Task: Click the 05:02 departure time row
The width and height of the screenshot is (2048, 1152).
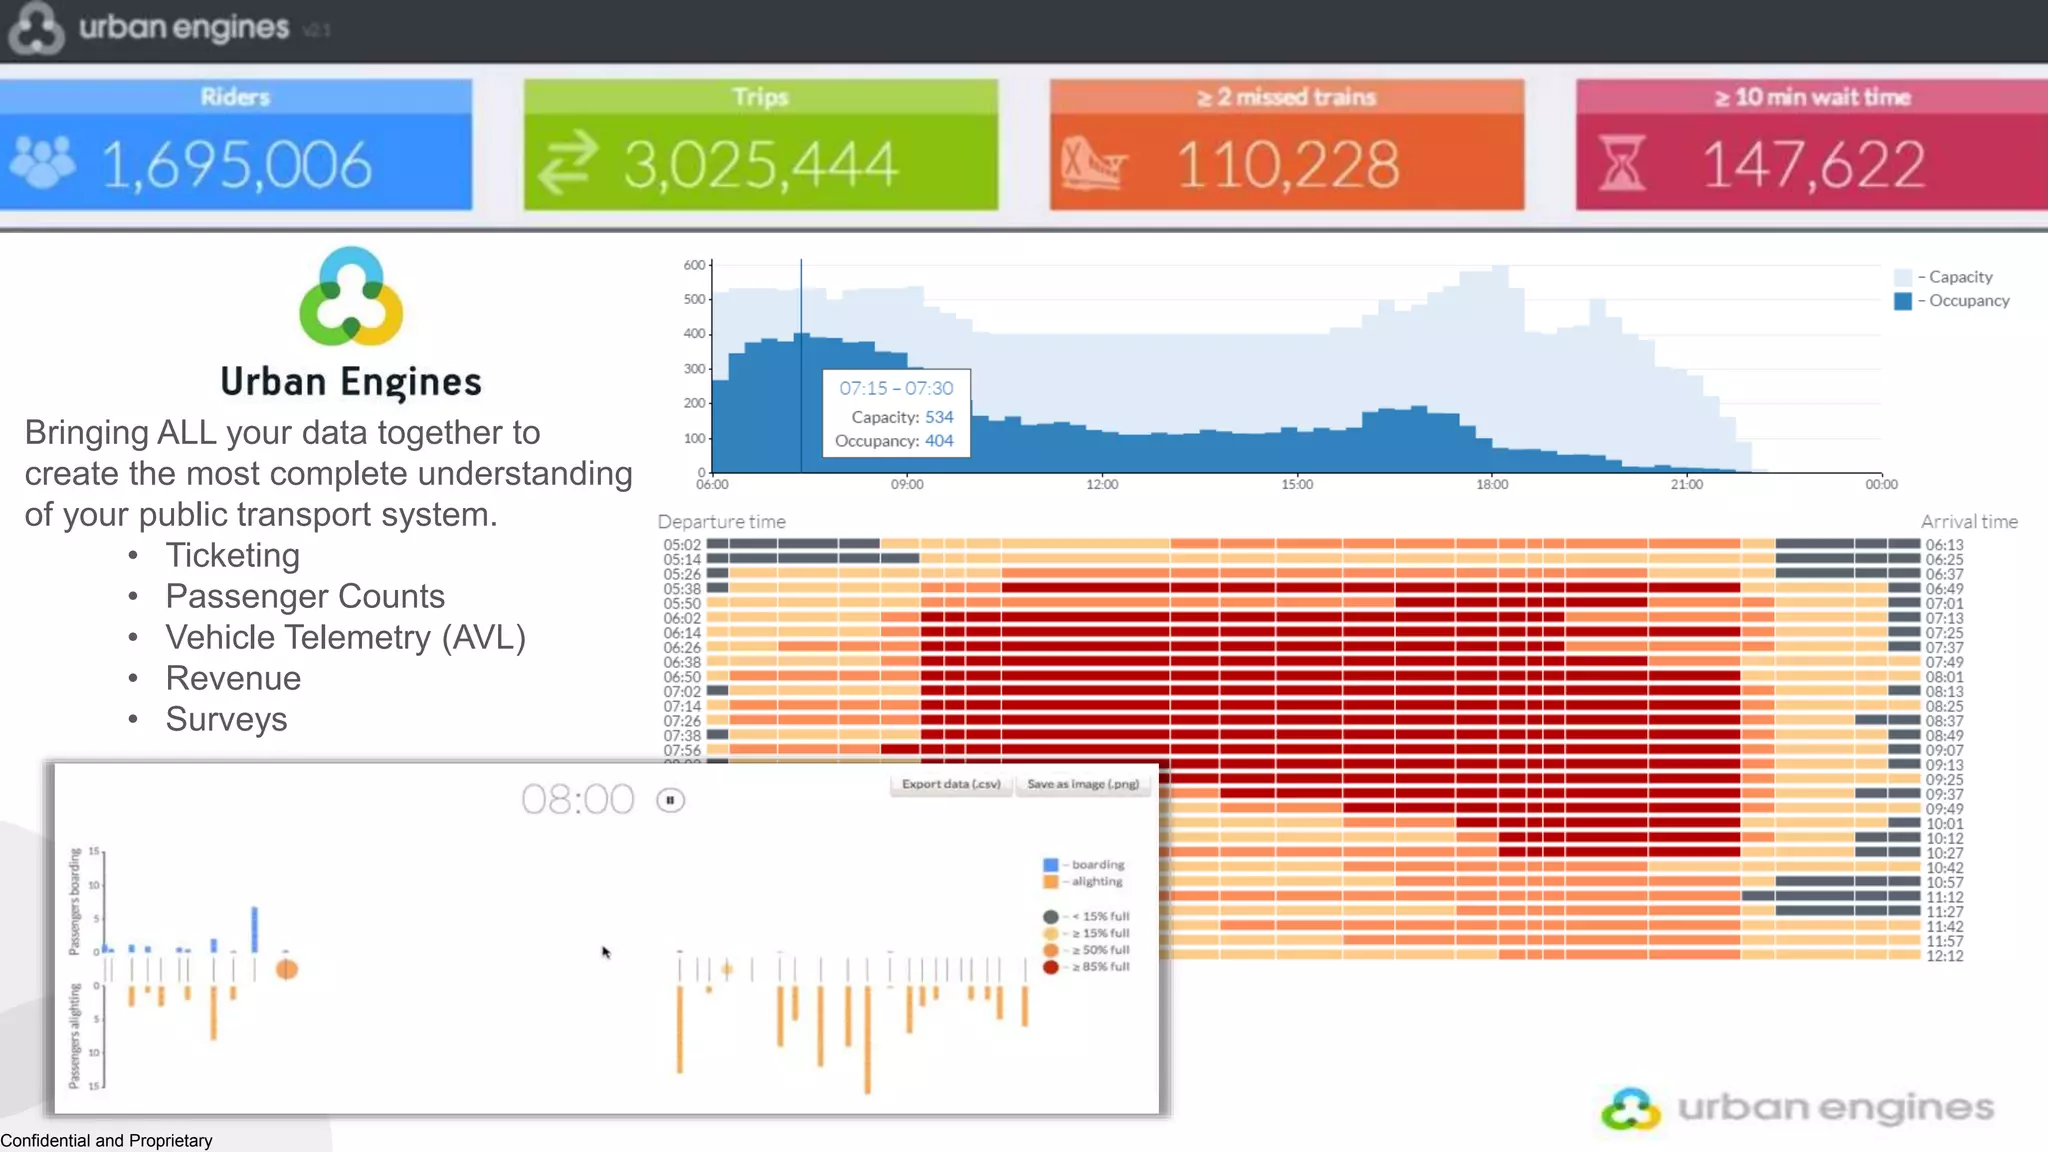Action: (682, 545)
